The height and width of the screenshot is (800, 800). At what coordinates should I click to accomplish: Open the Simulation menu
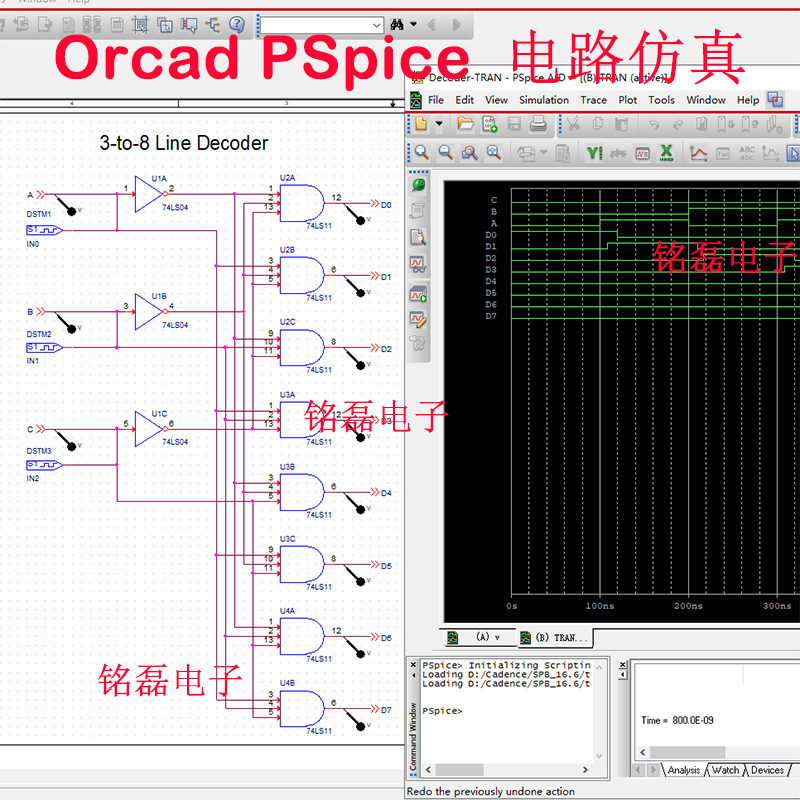(544, 100)
